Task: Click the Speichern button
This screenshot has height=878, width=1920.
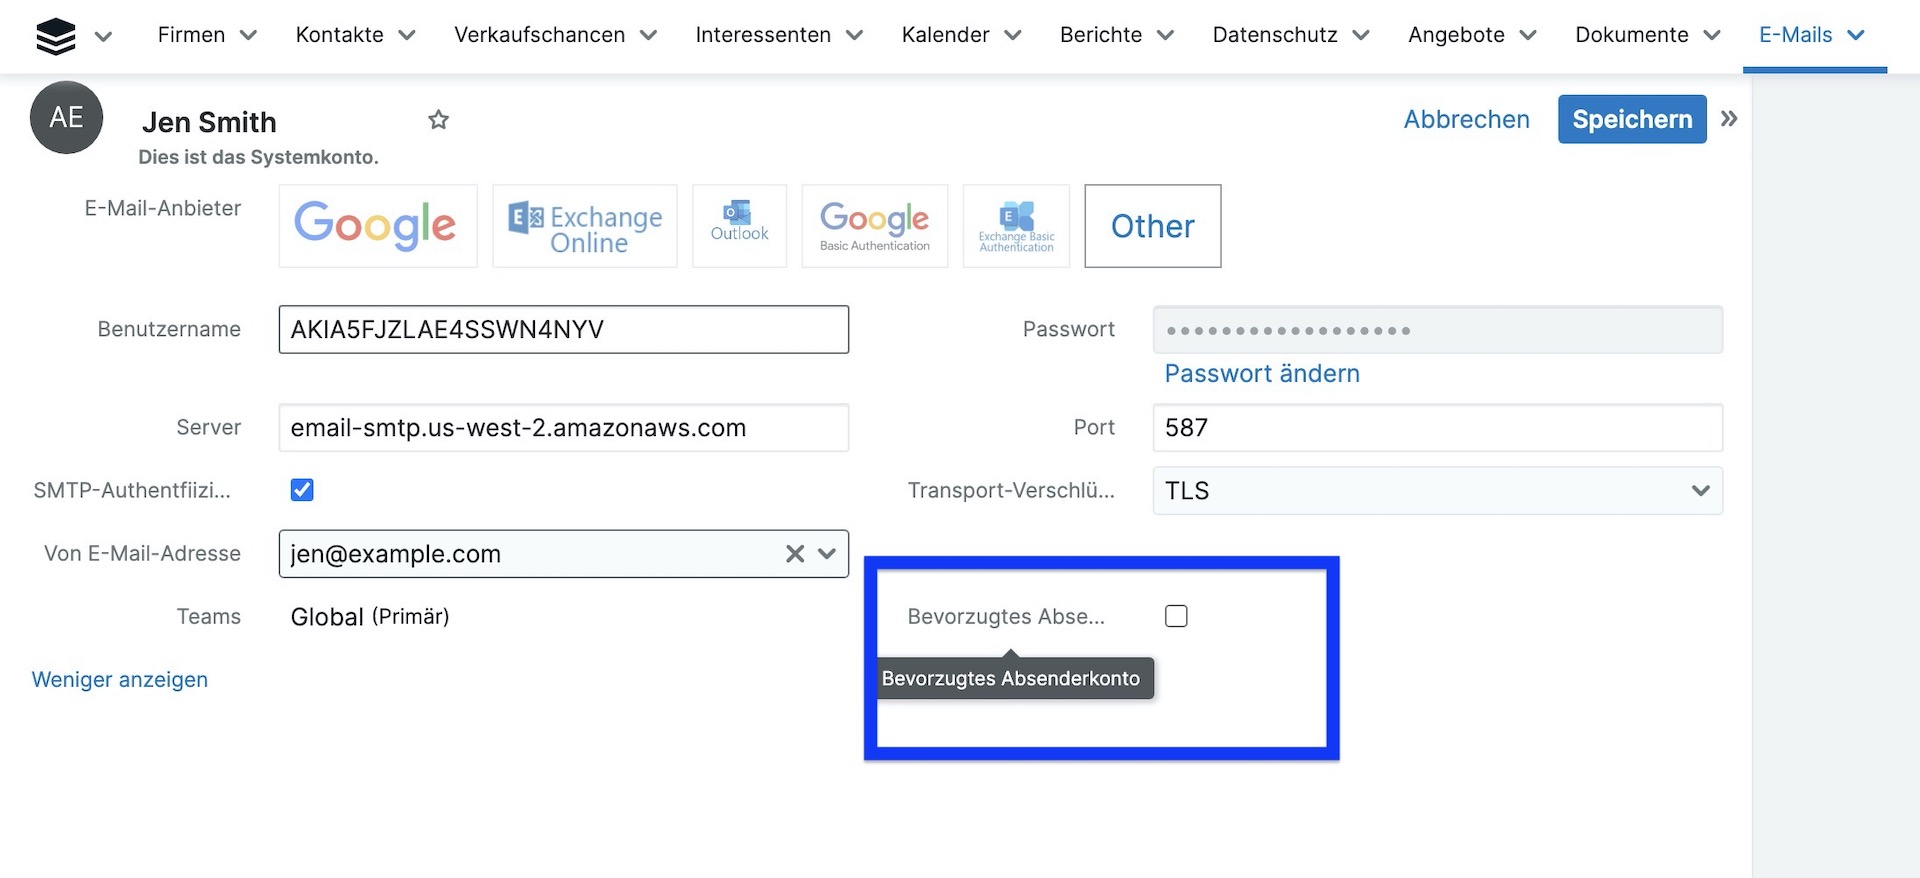Action: point(1631,119)
